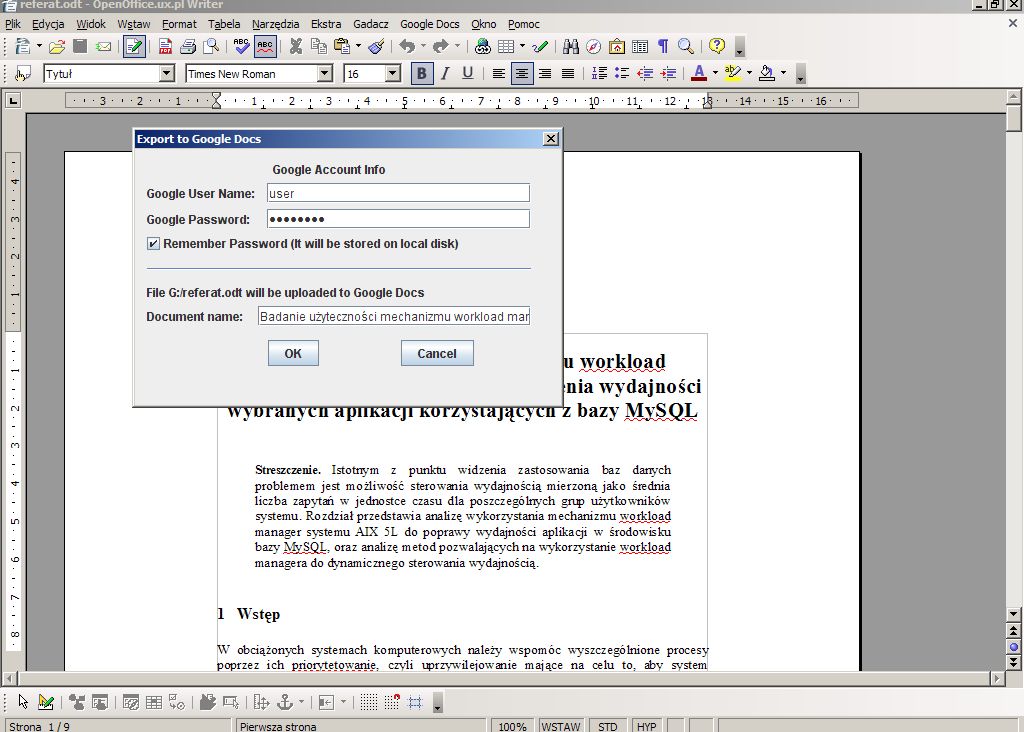The height and width of the screenshot is (732, 1024).
Task: Align text left
Action: click(499, 74)
